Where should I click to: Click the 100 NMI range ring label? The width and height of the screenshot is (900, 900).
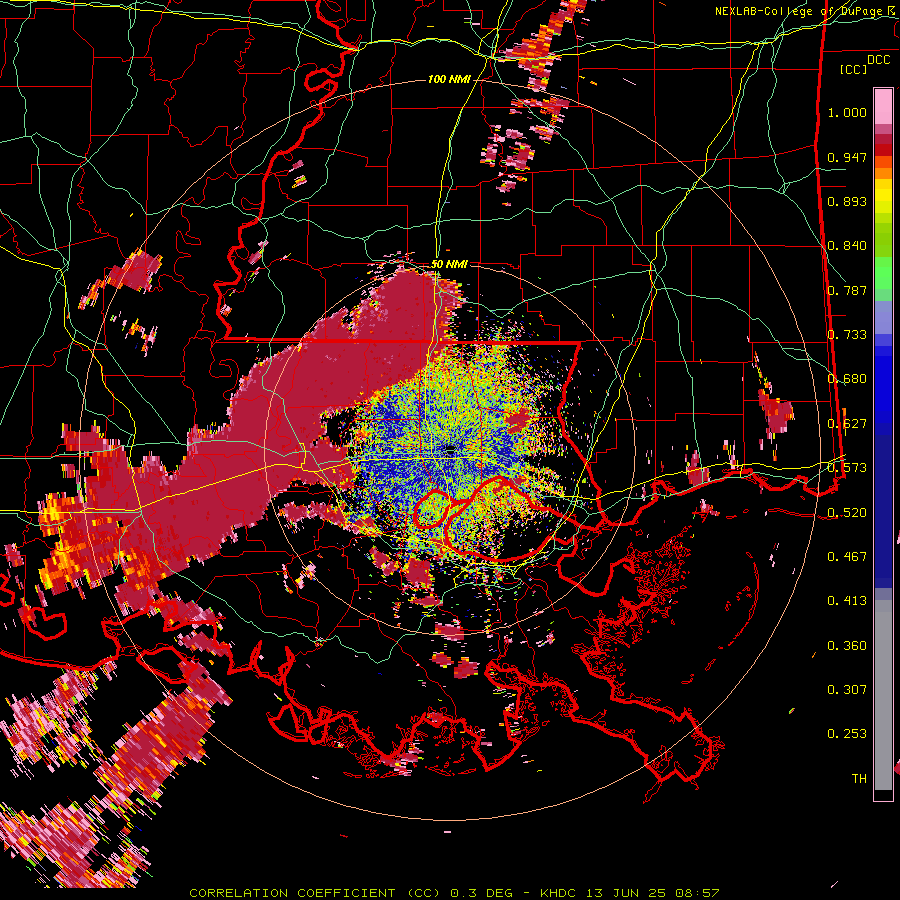(449, 79)
